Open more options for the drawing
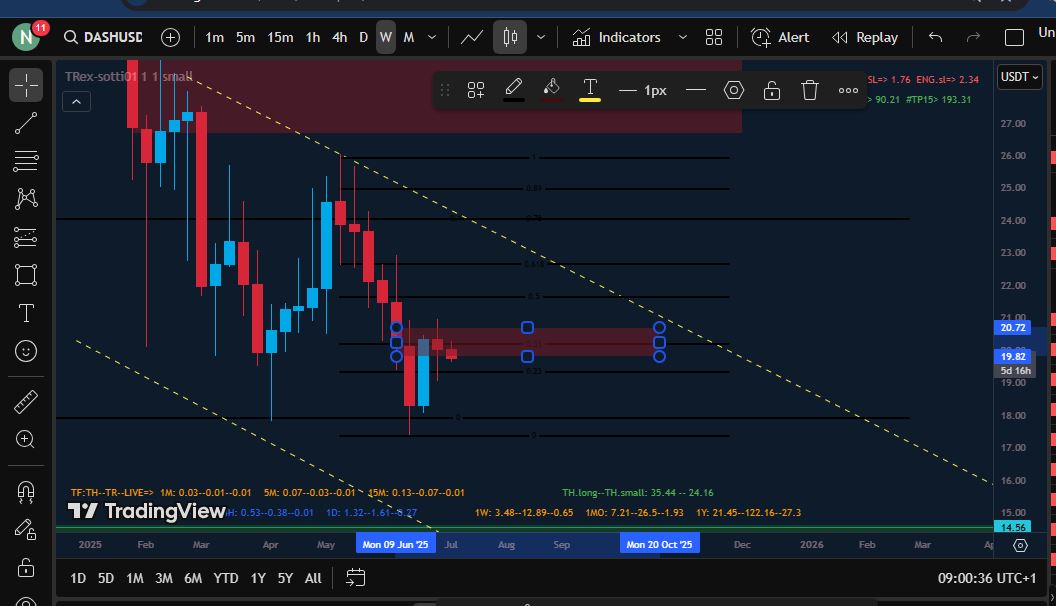1056x606 pixels. 848,90
